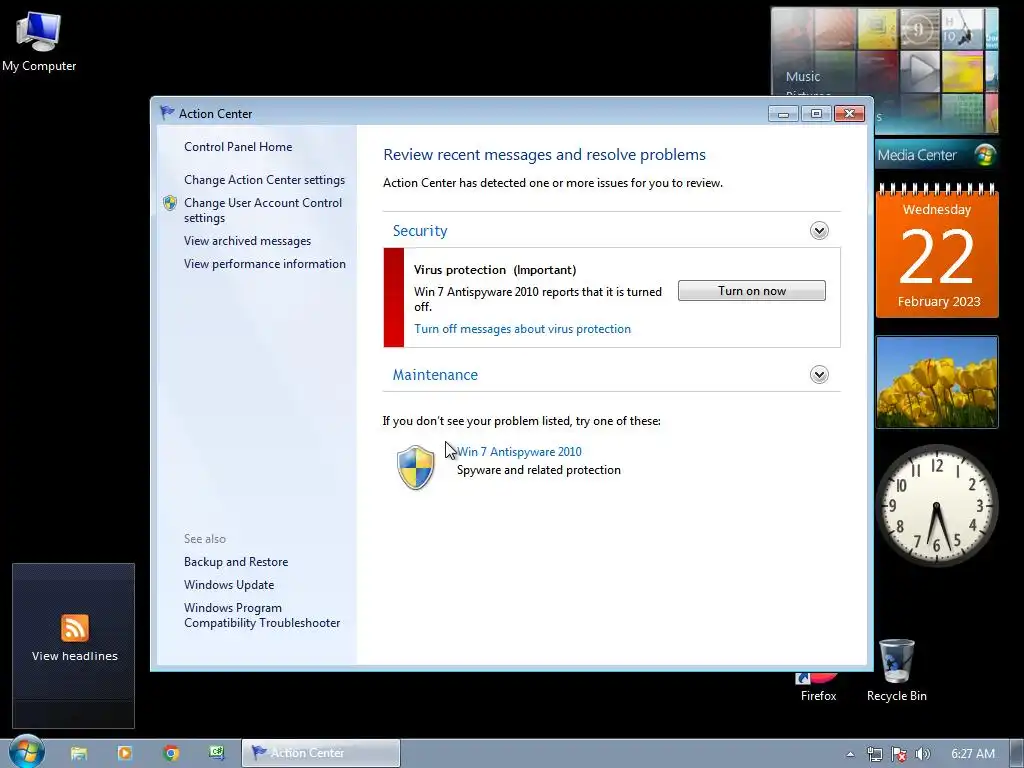Click the Review recent messages and resolve problems title

click(x=545, y=155)
